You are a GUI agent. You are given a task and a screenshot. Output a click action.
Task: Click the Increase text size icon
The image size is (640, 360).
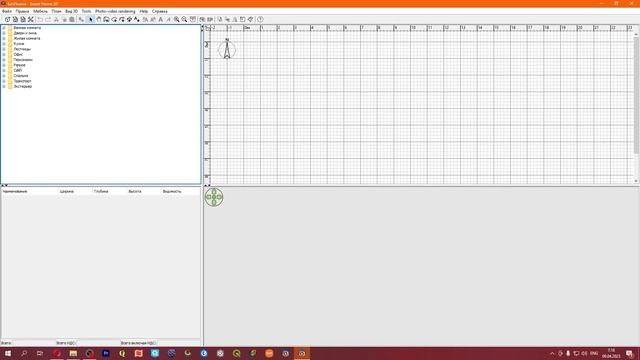[146, 19]
